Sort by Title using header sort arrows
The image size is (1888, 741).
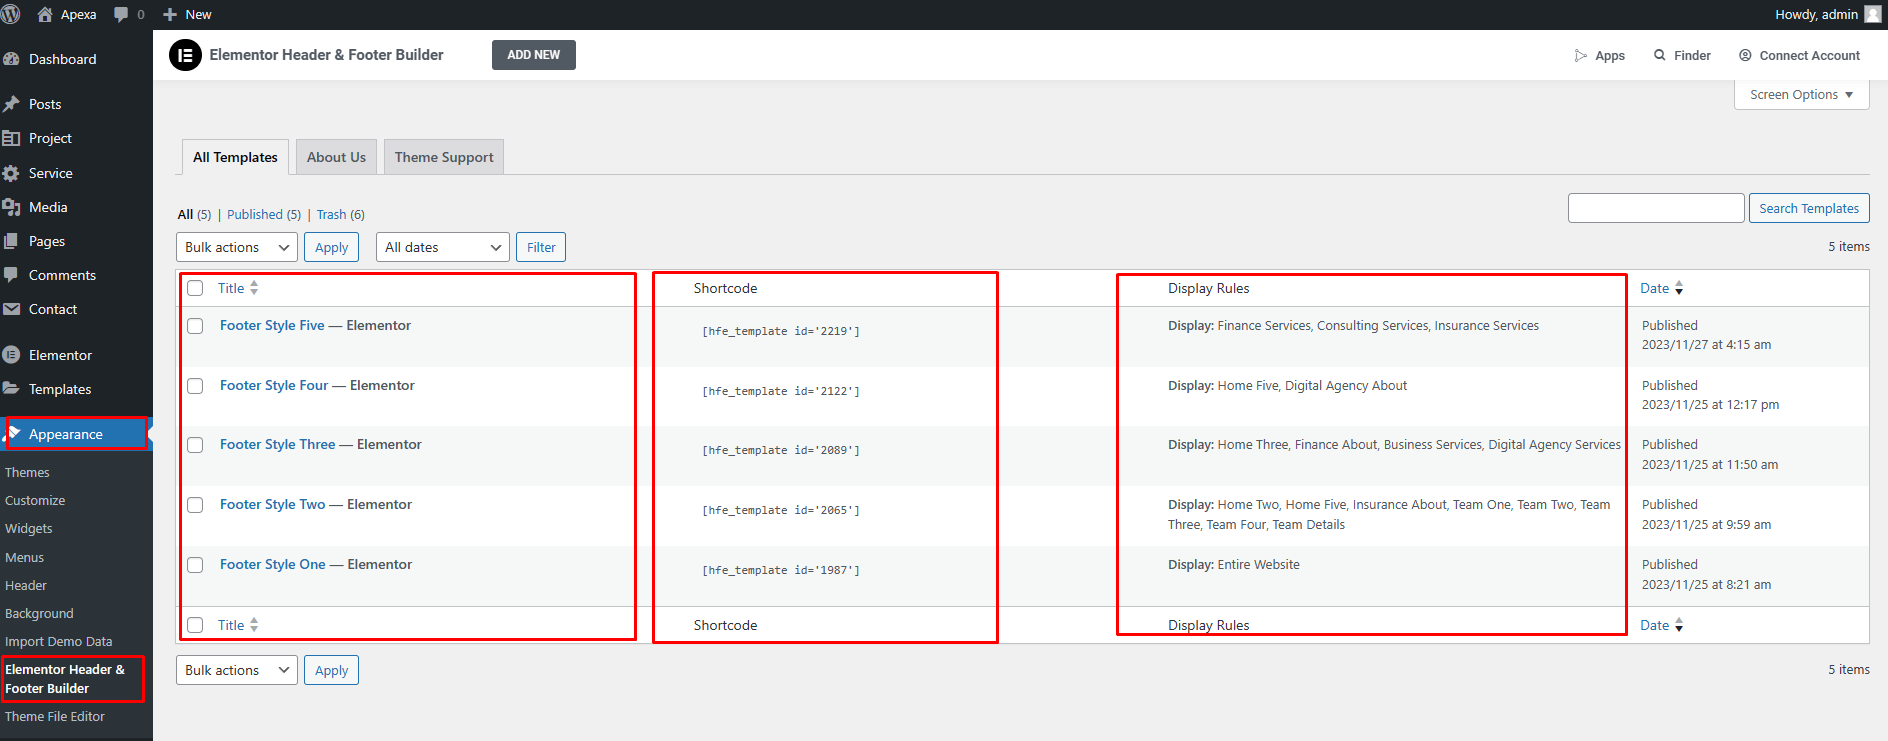254,288
